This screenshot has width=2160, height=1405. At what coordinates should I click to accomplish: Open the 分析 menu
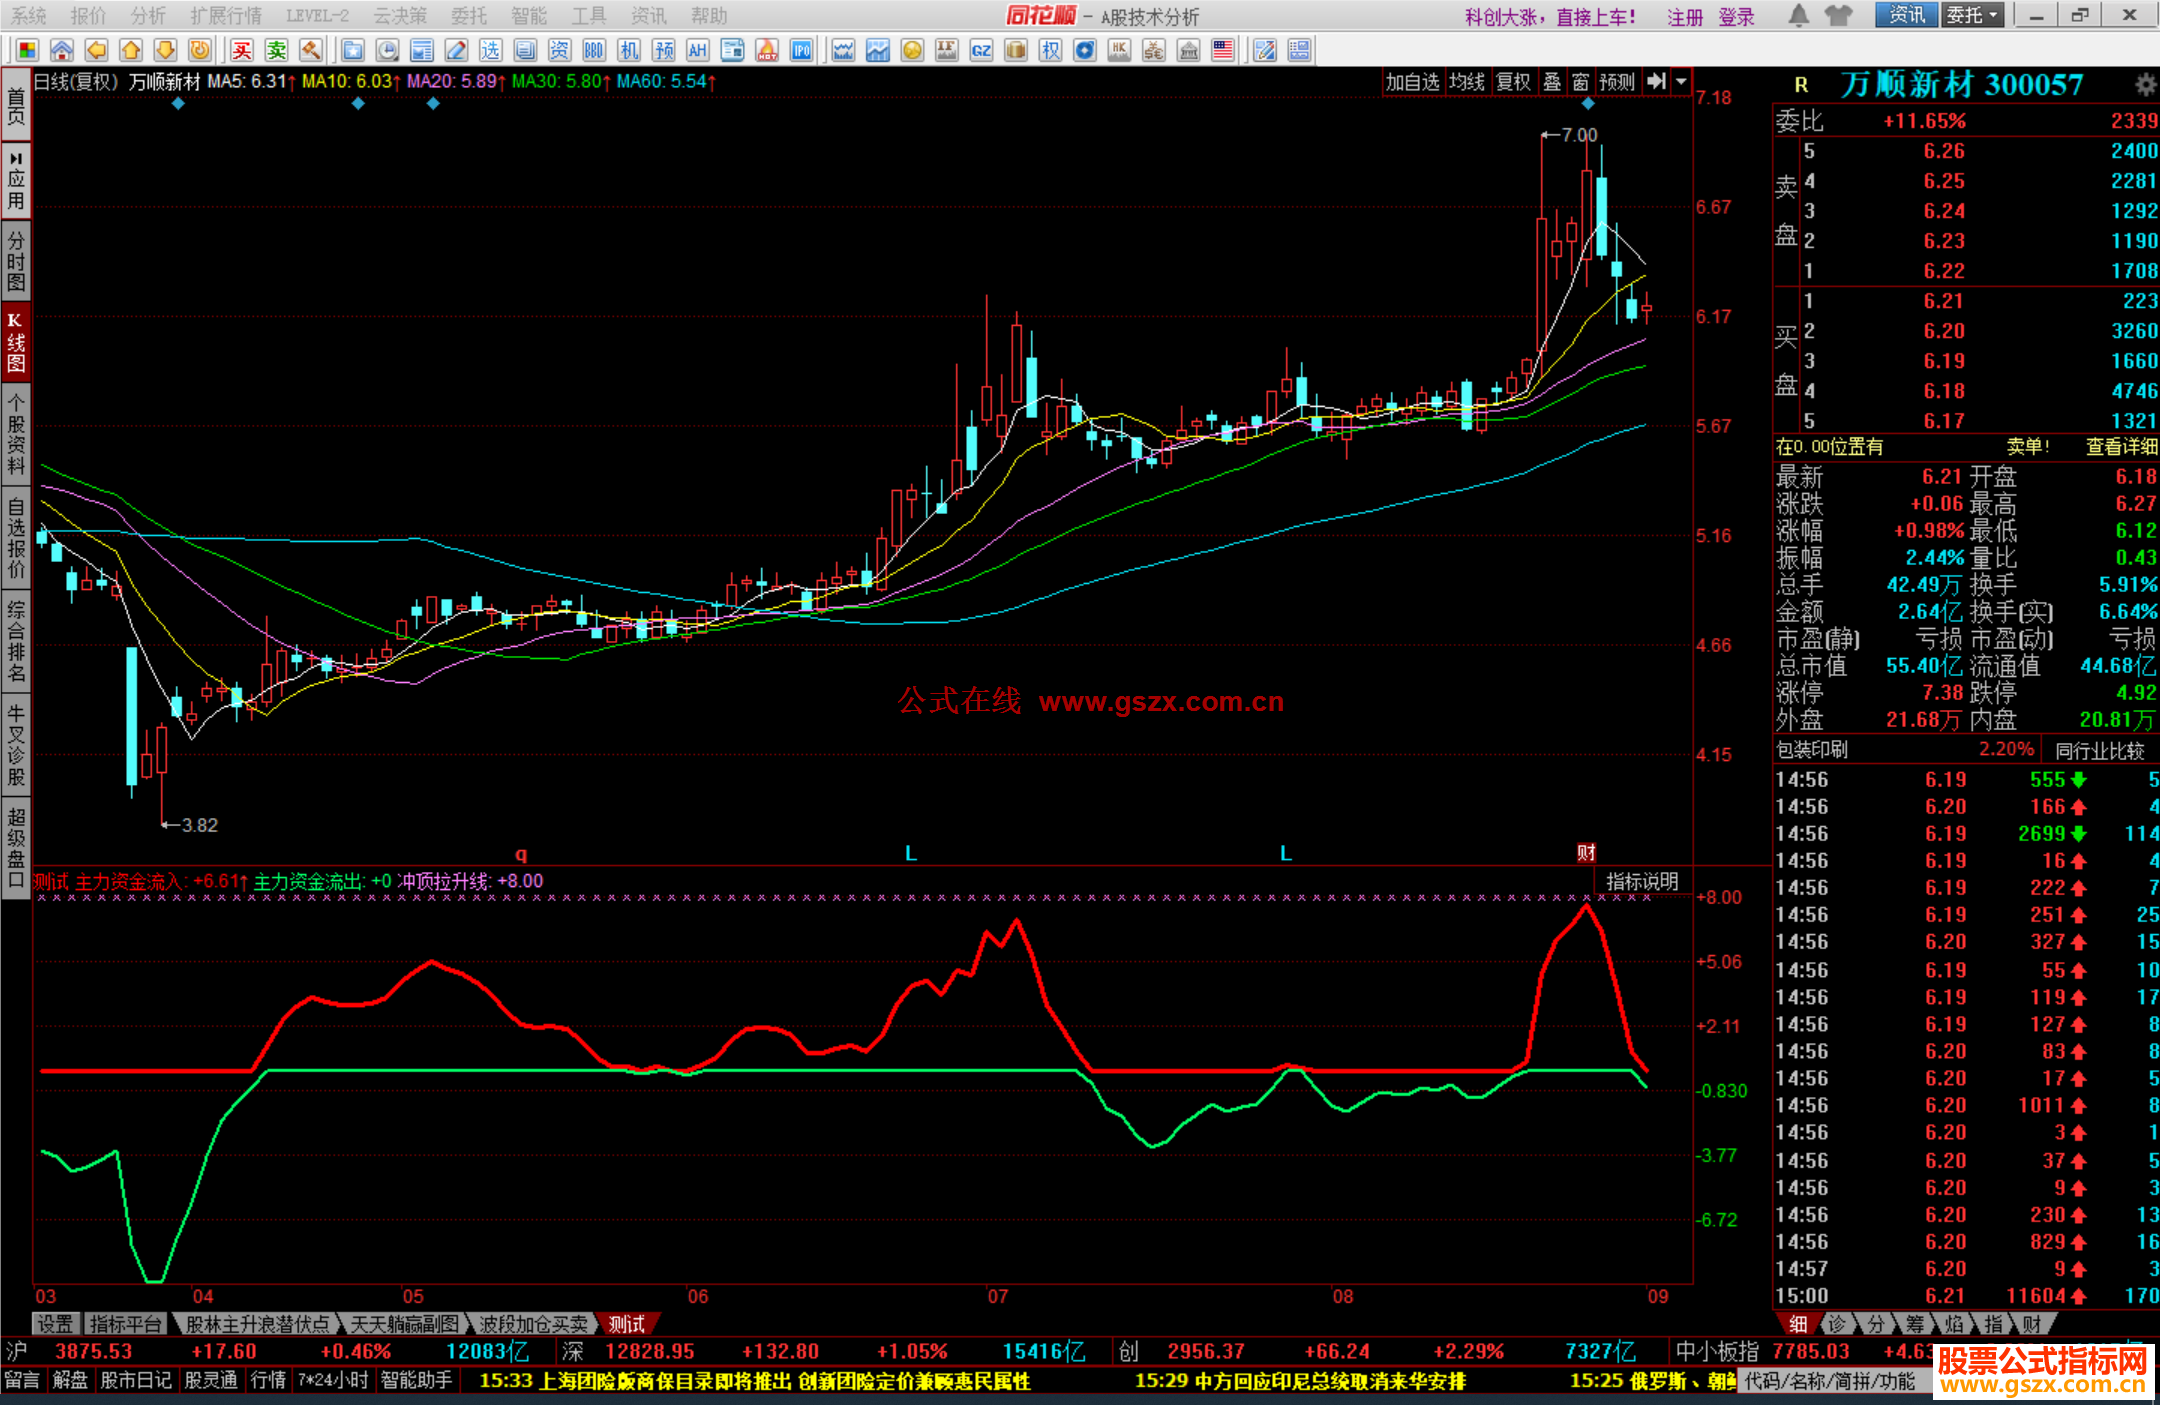pos(148,16)
